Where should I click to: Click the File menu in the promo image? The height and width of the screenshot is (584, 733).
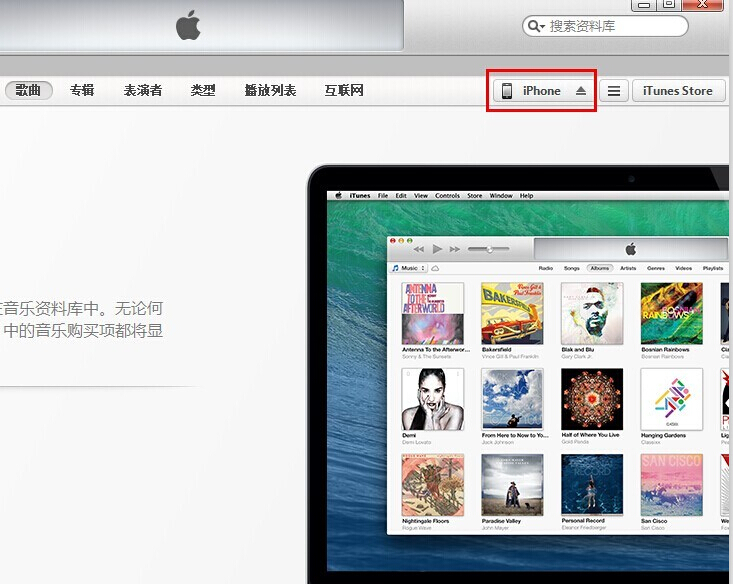383,195
